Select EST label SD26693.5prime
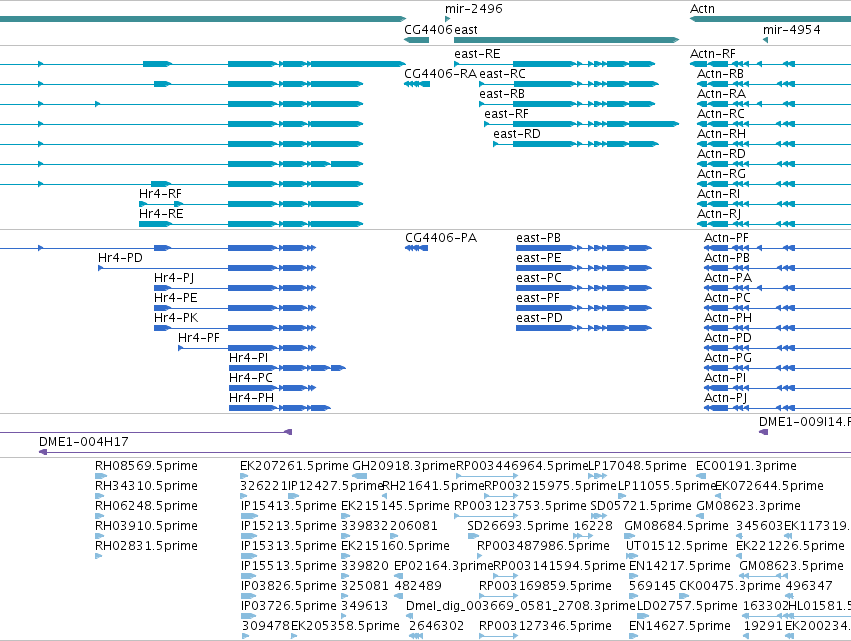851x641 pixels. pyautogui.click(x=518, y=526)
